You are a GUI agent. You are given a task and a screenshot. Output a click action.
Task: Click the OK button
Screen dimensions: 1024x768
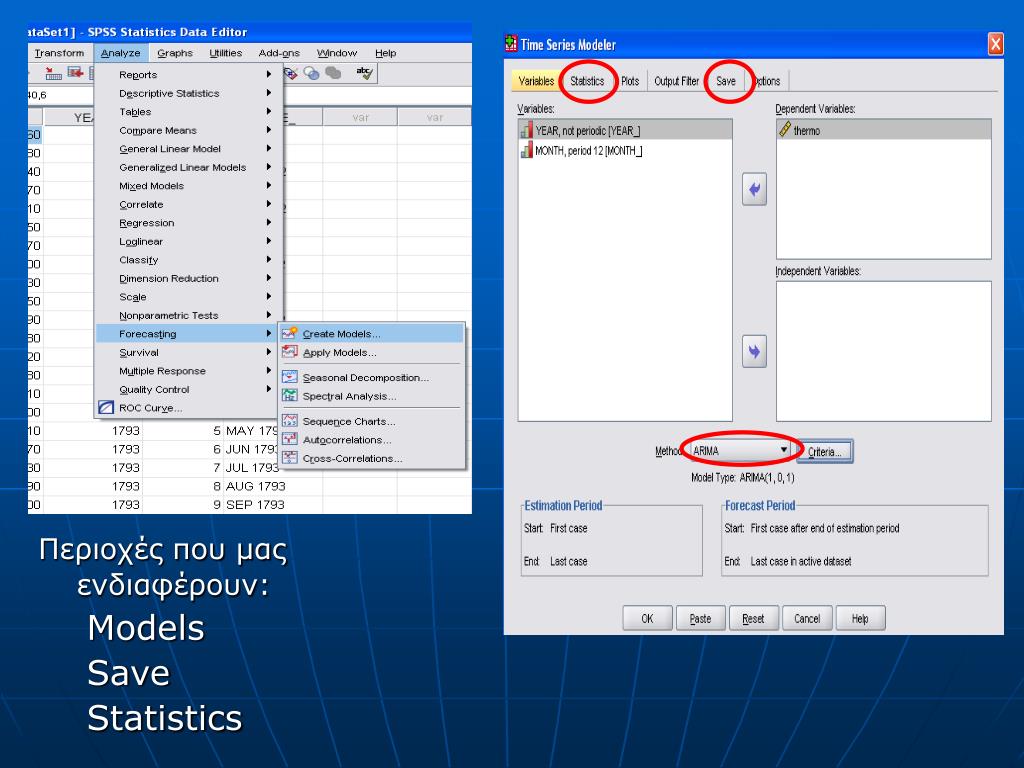pyautogui.click(x=647, y=618)
